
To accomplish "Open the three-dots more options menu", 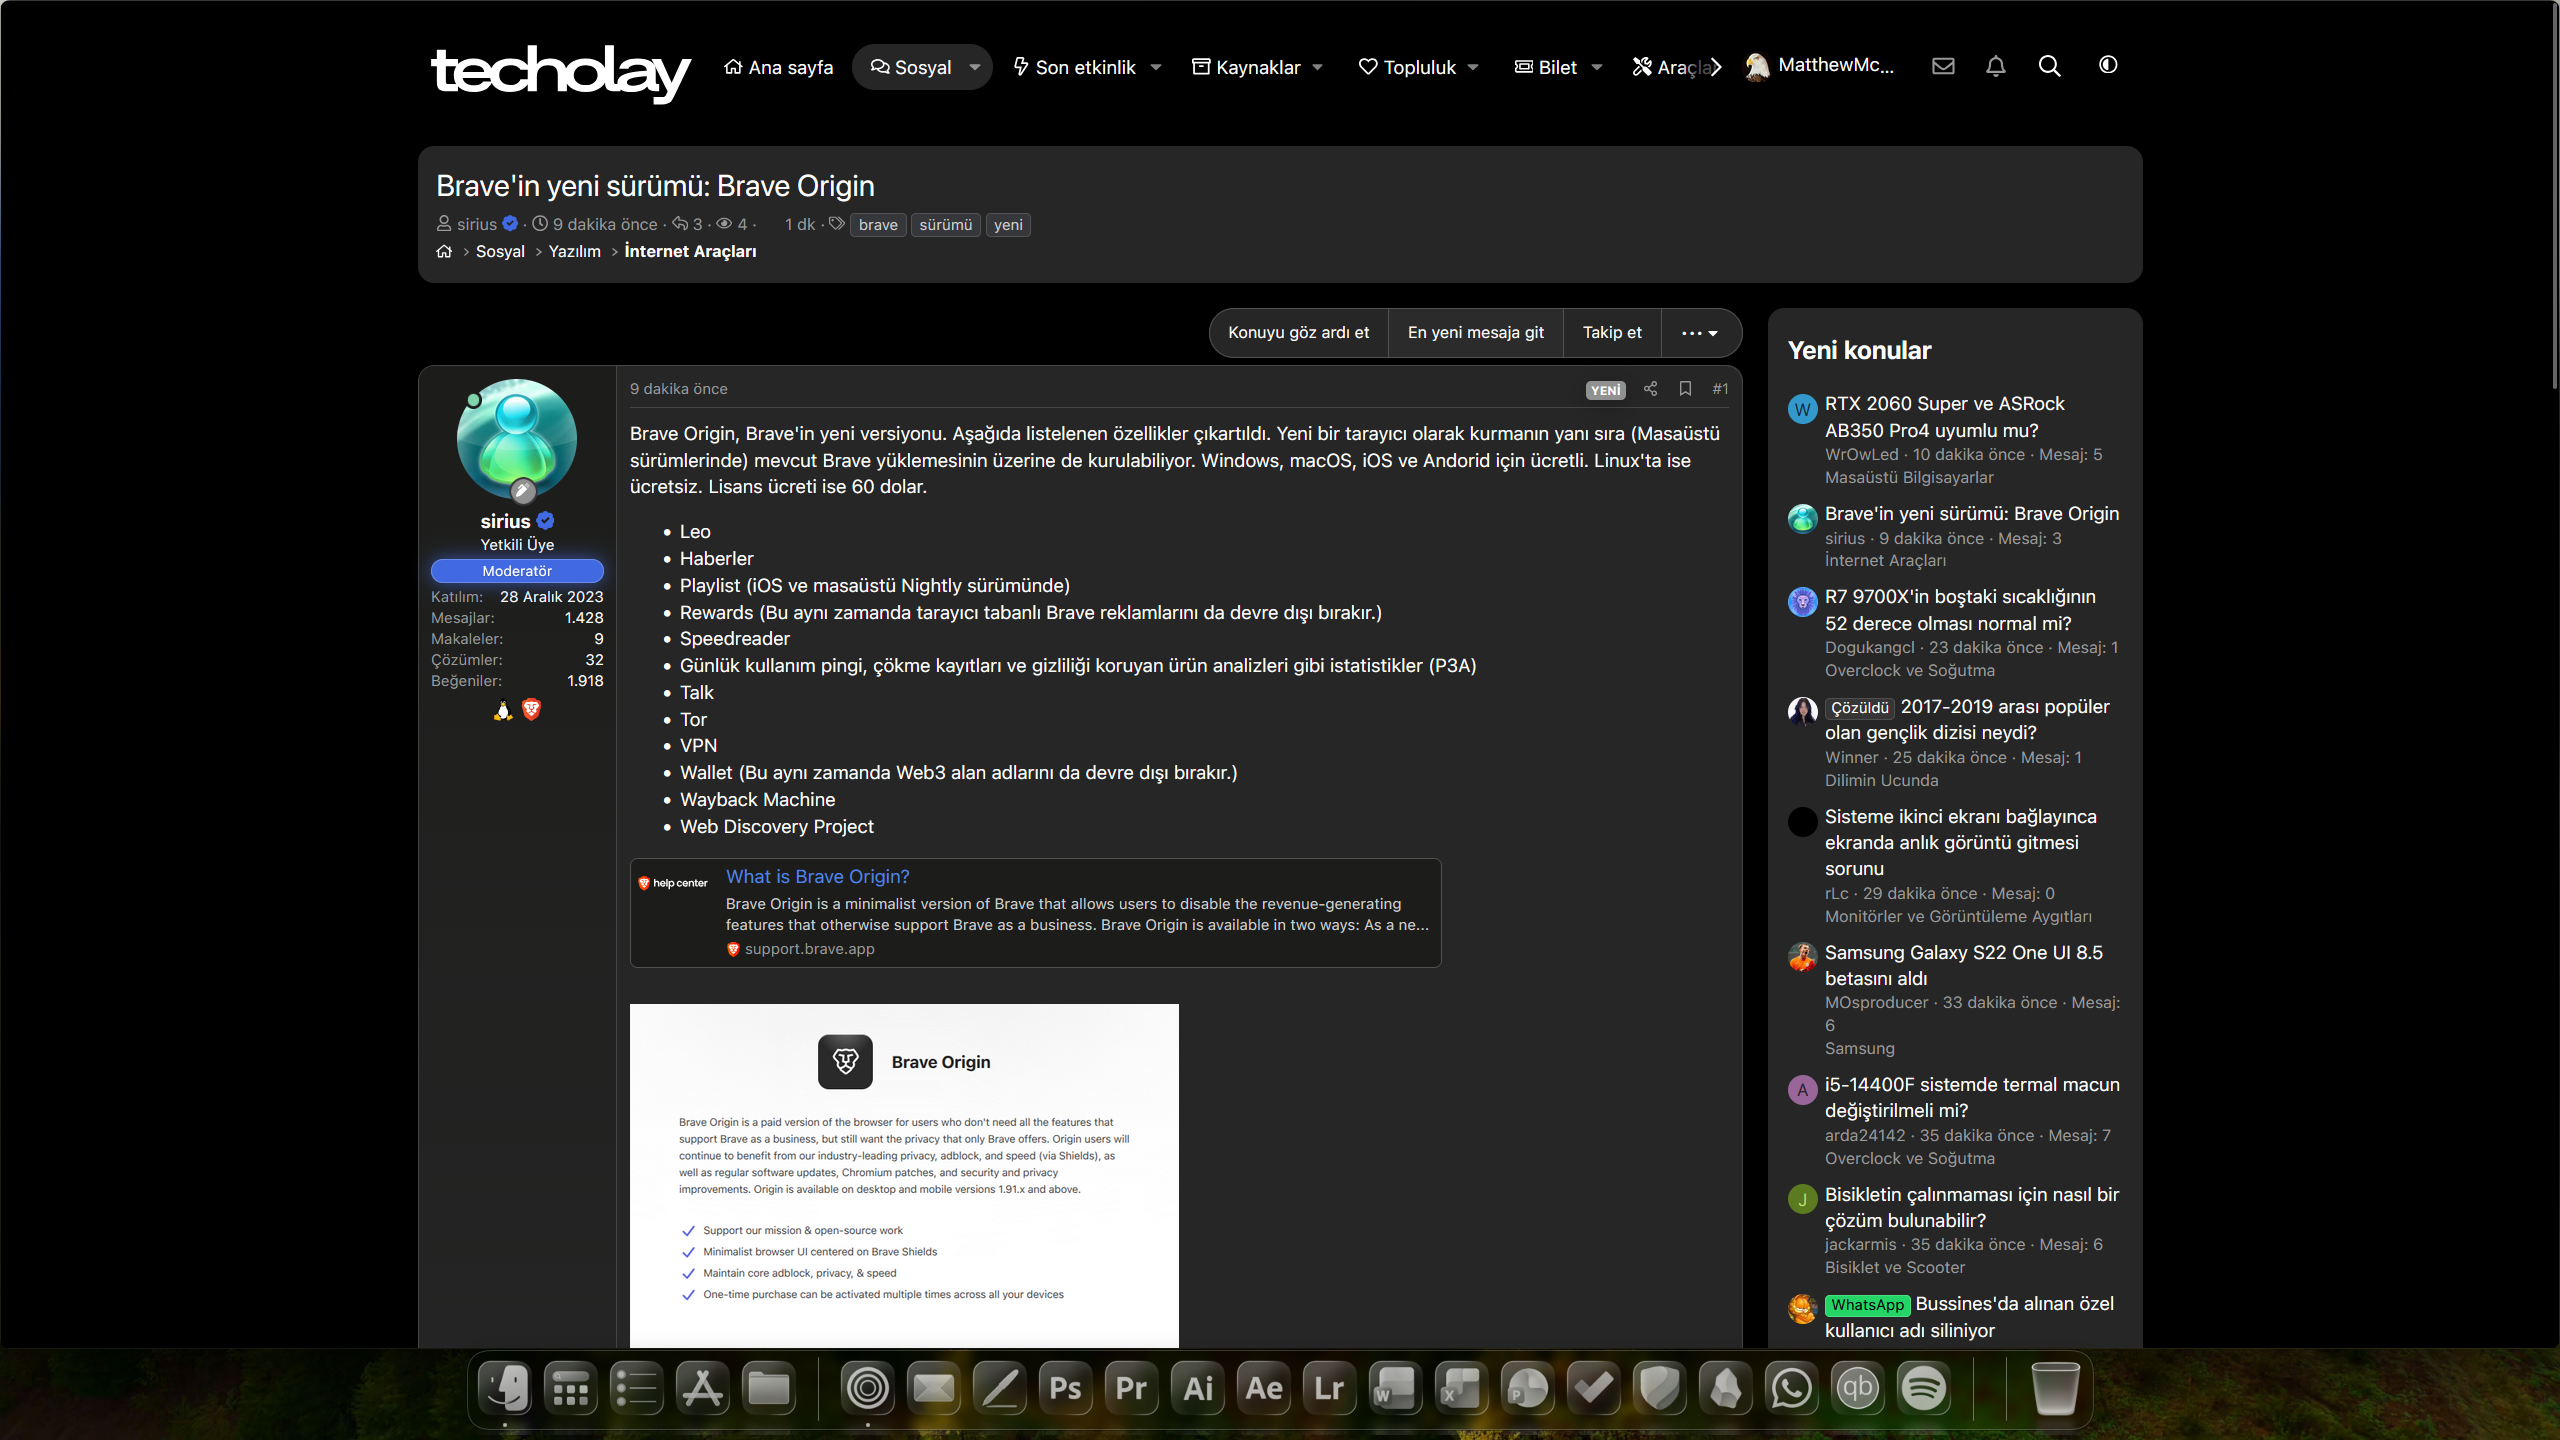I will pos(1700,333).
